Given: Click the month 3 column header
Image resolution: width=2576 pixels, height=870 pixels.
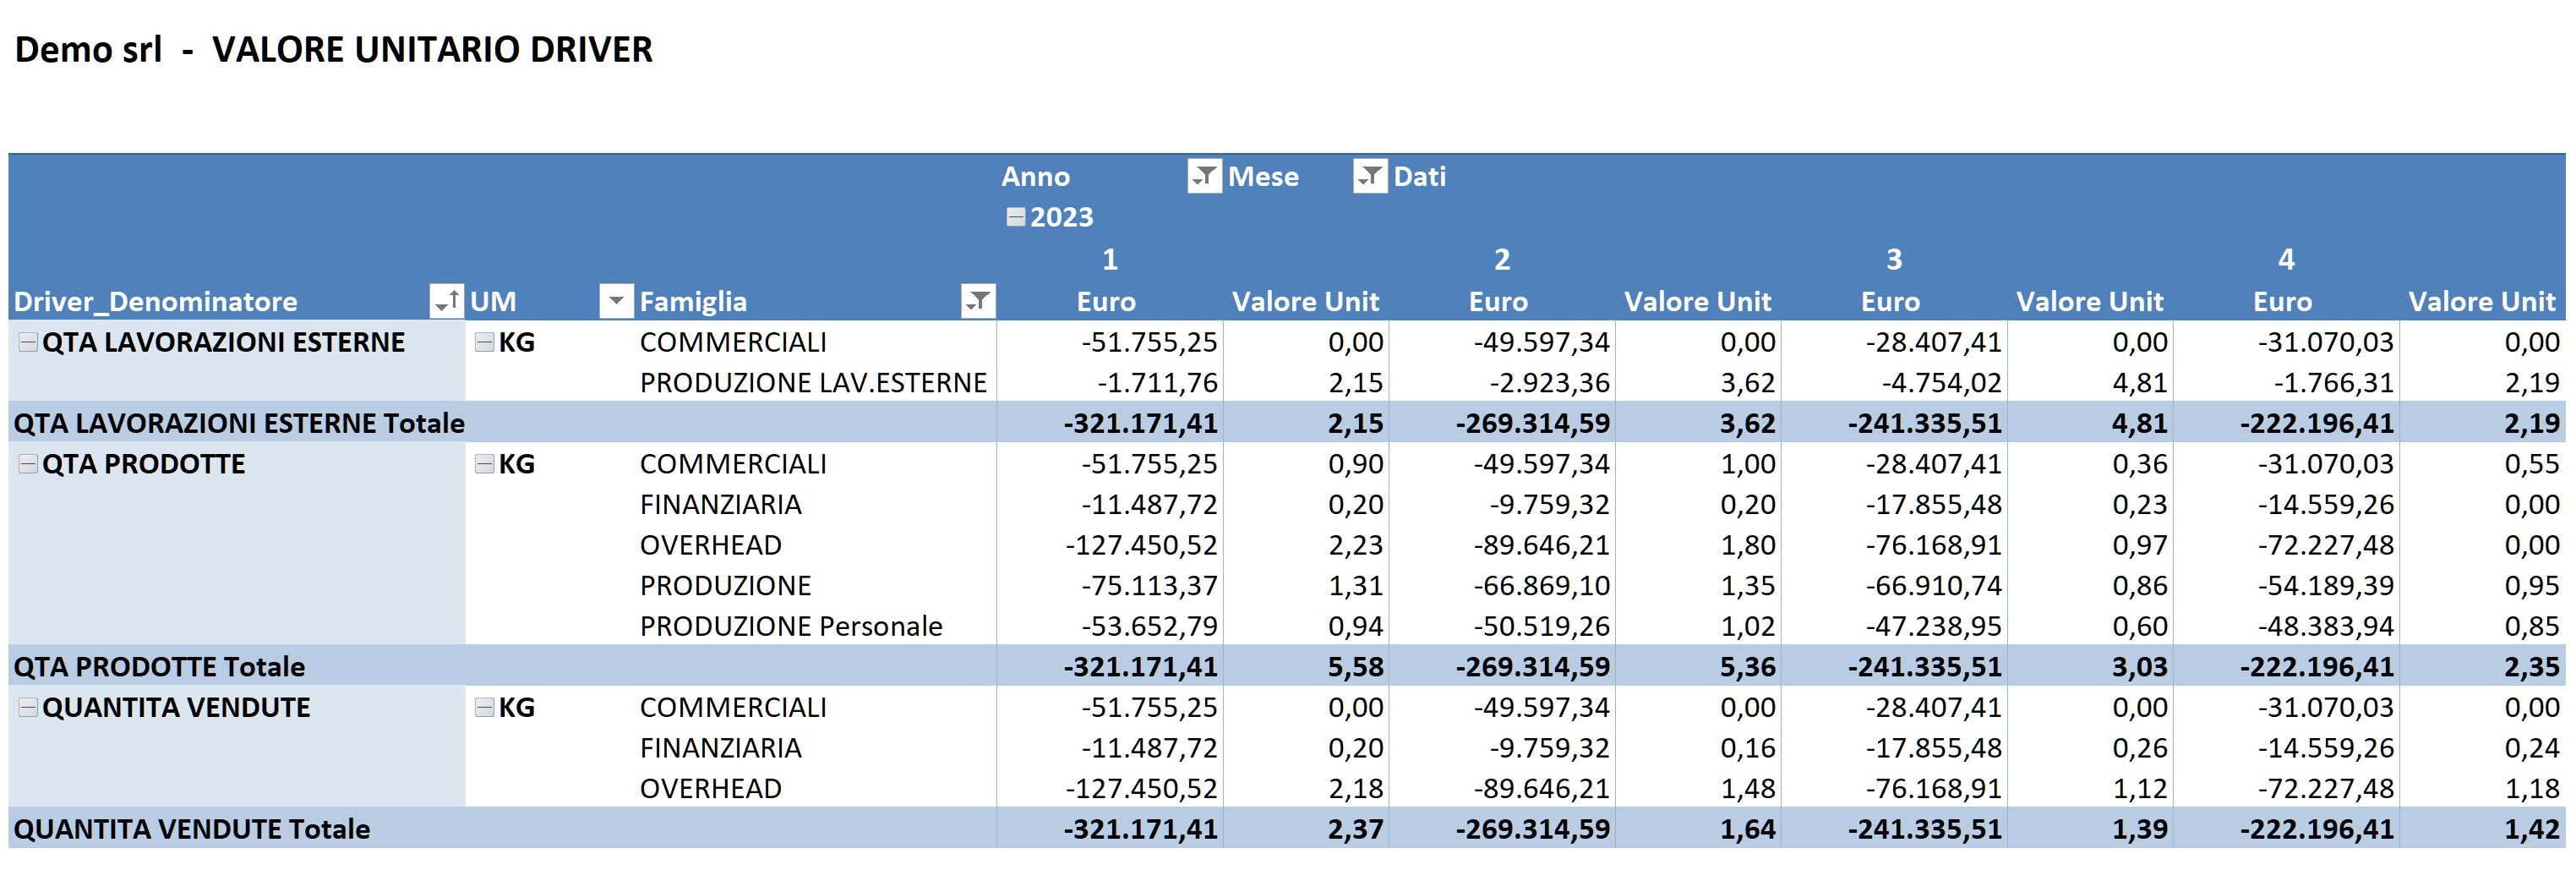Looking at the screenshot, I should 1894,260.
